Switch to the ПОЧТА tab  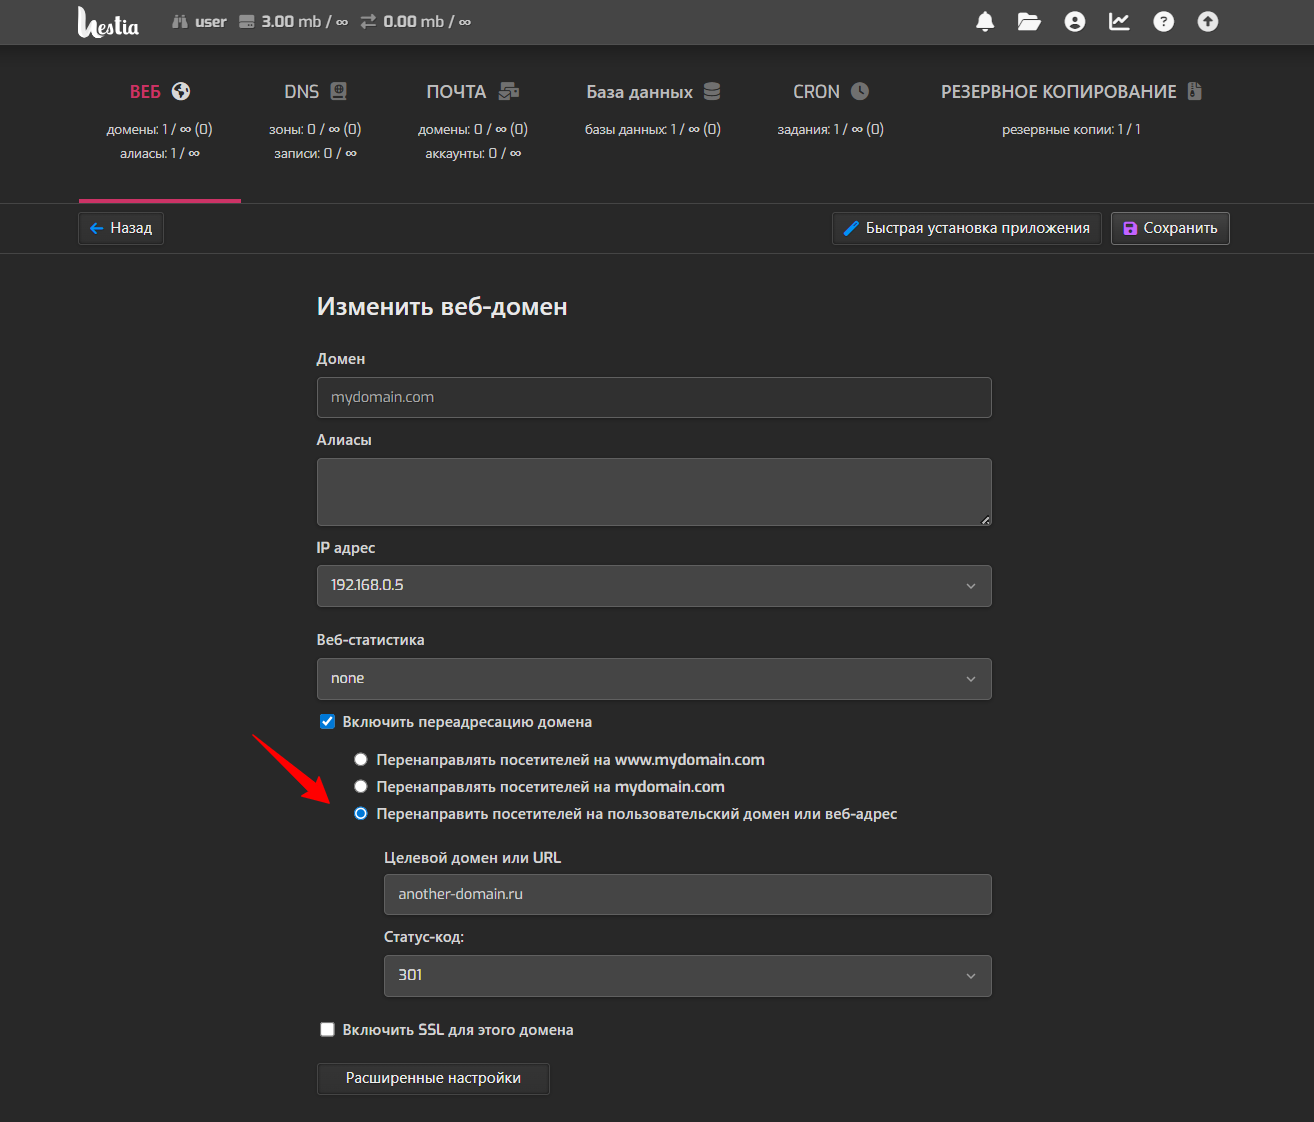point(473,91)
